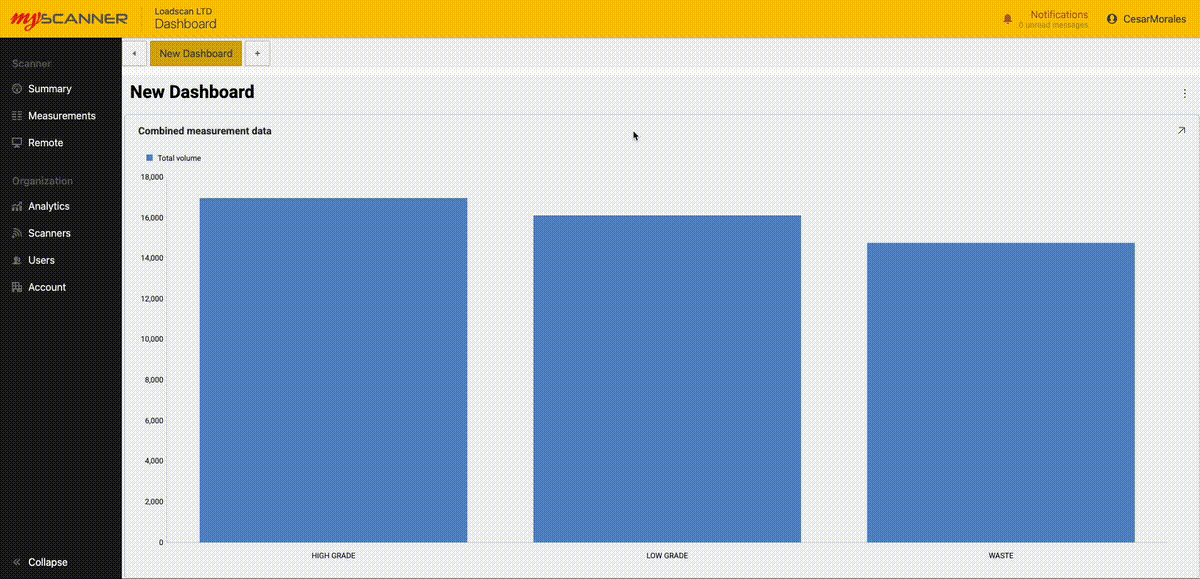The height and width of the screenshot is (579, 1200).
Task: Click the notifications bell icon
Action: click(x=1008, y=19)
